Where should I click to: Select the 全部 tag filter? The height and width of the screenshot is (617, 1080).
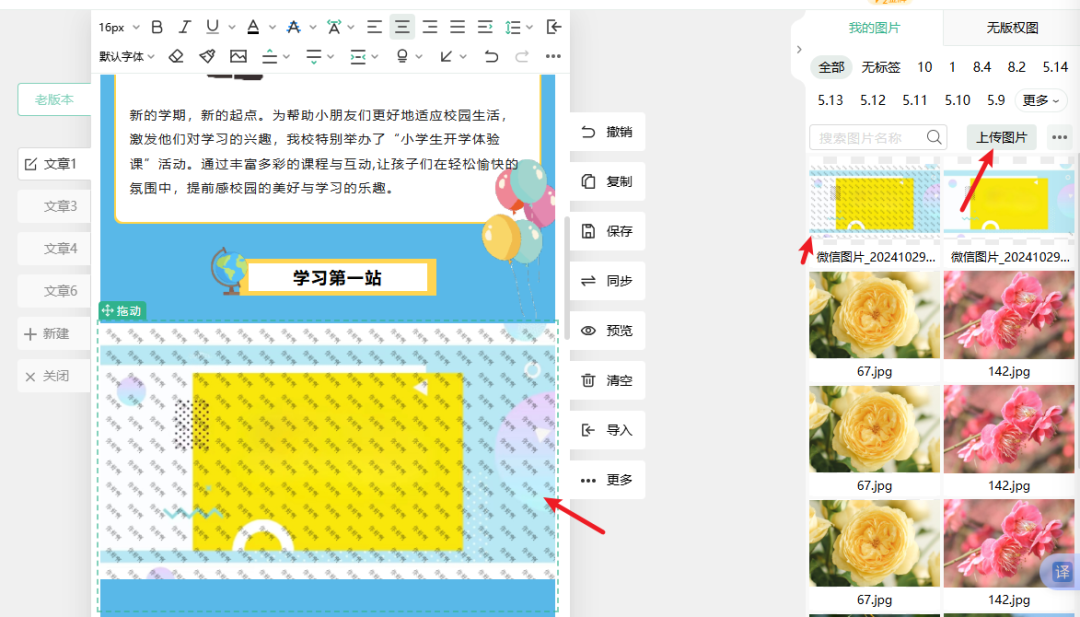[x=831, y=67]
